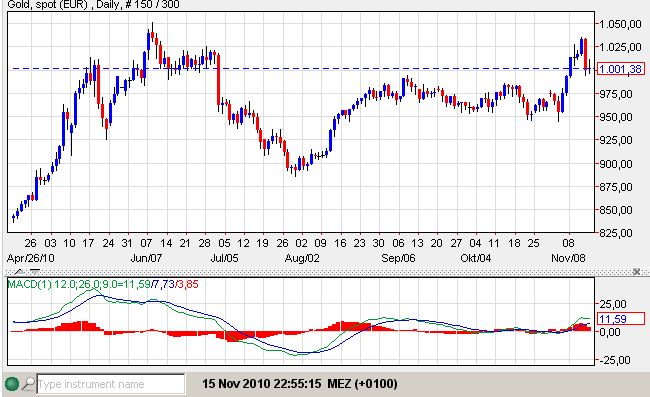Click the Jun/07 date label on time axis
650x397 pixels.
pos(146,258)
